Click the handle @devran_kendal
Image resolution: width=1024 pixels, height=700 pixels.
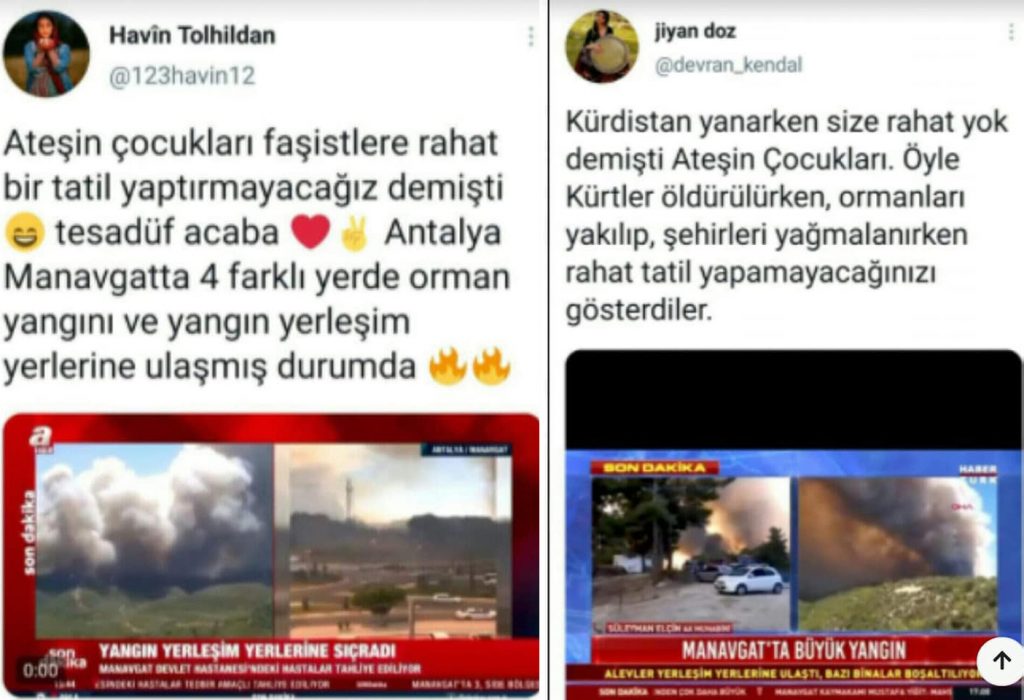(x=728, y=65)
